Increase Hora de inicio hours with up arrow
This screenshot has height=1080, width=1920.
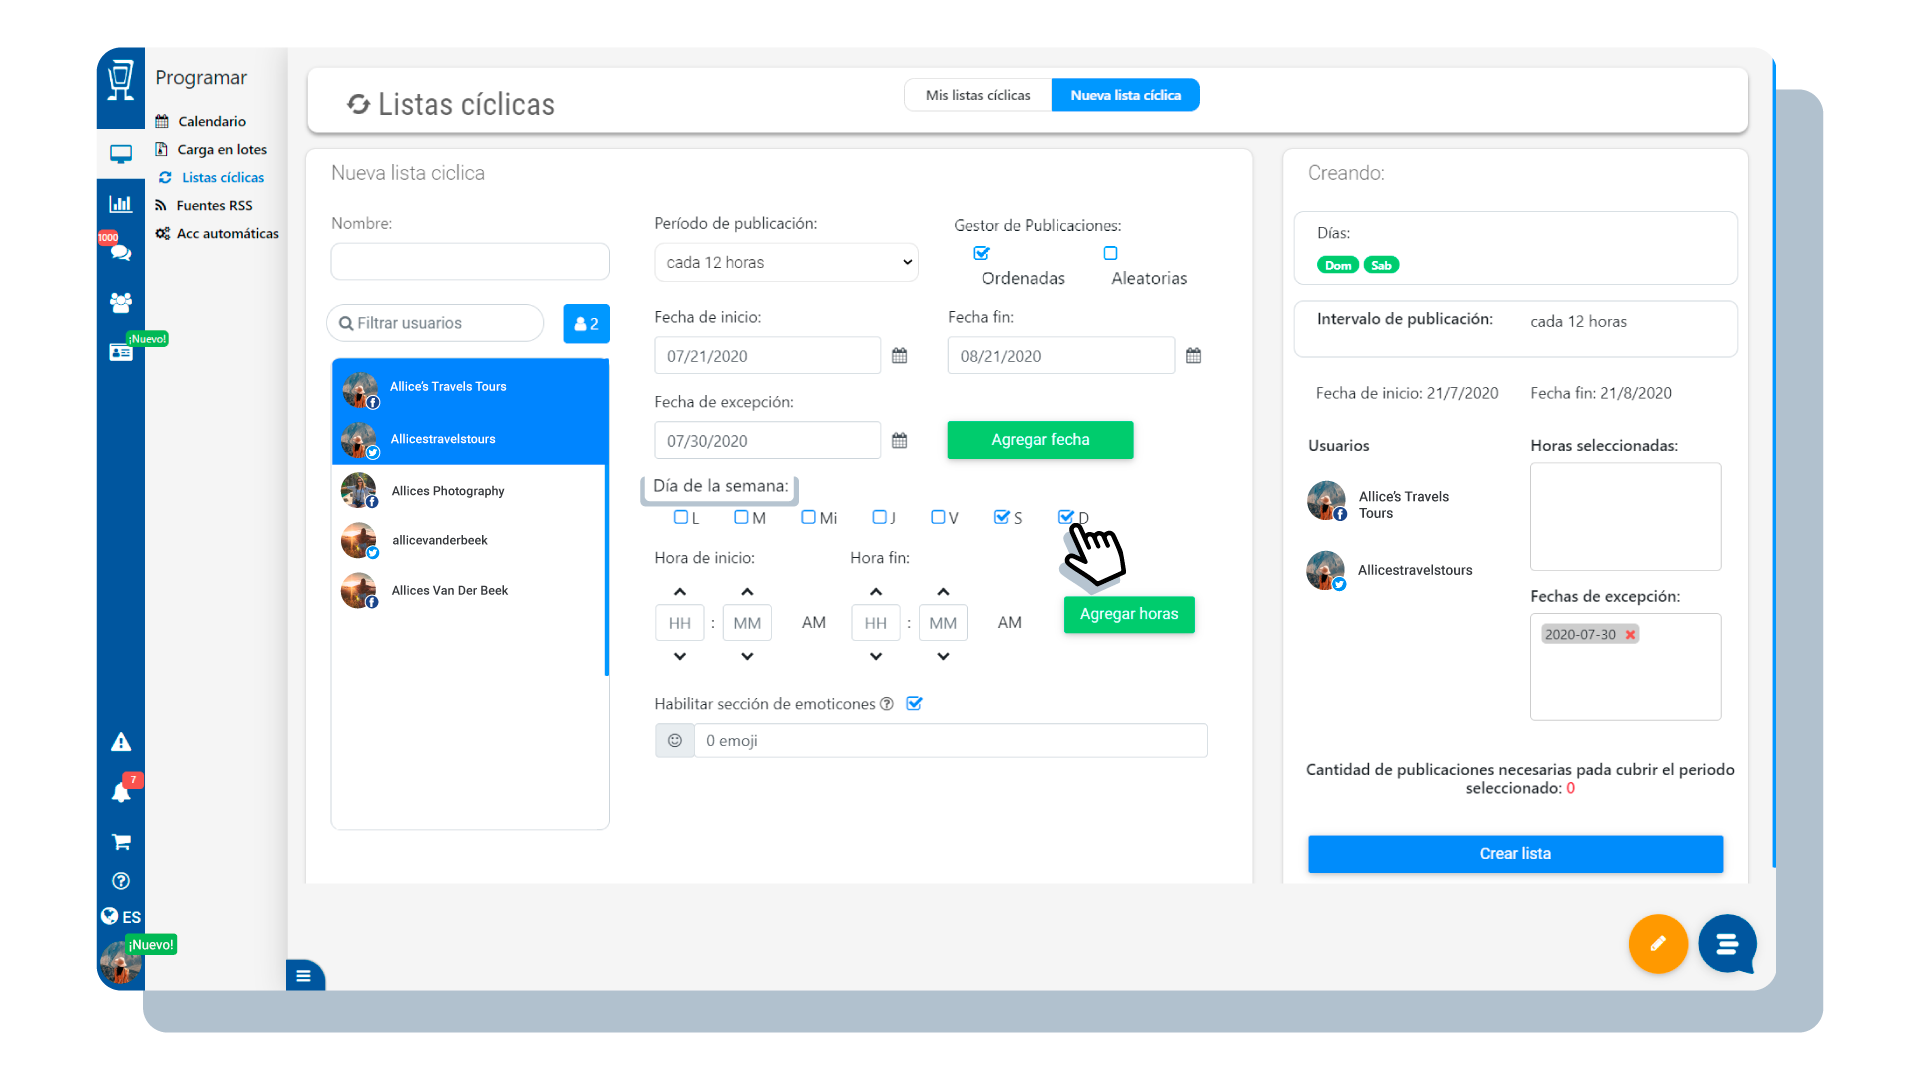[680, 592]
